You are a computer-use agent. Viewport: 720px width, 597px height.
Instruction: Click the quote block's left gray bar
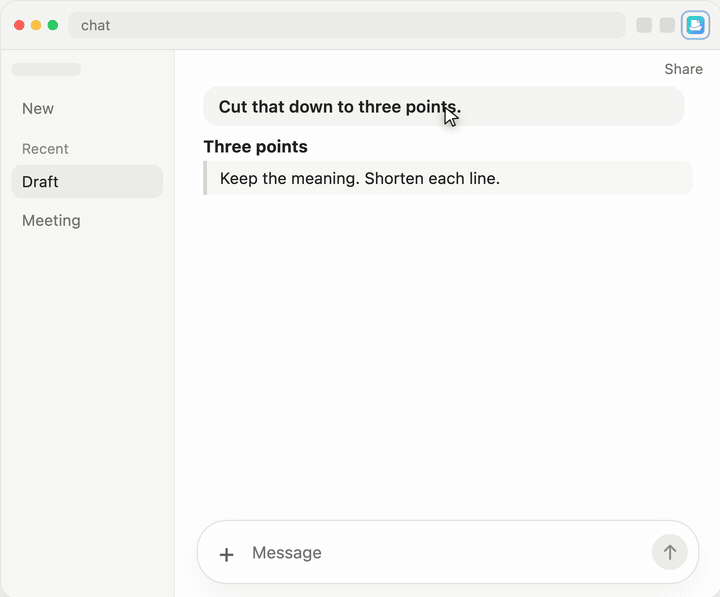pyautogui.click(x=205, y=178)
